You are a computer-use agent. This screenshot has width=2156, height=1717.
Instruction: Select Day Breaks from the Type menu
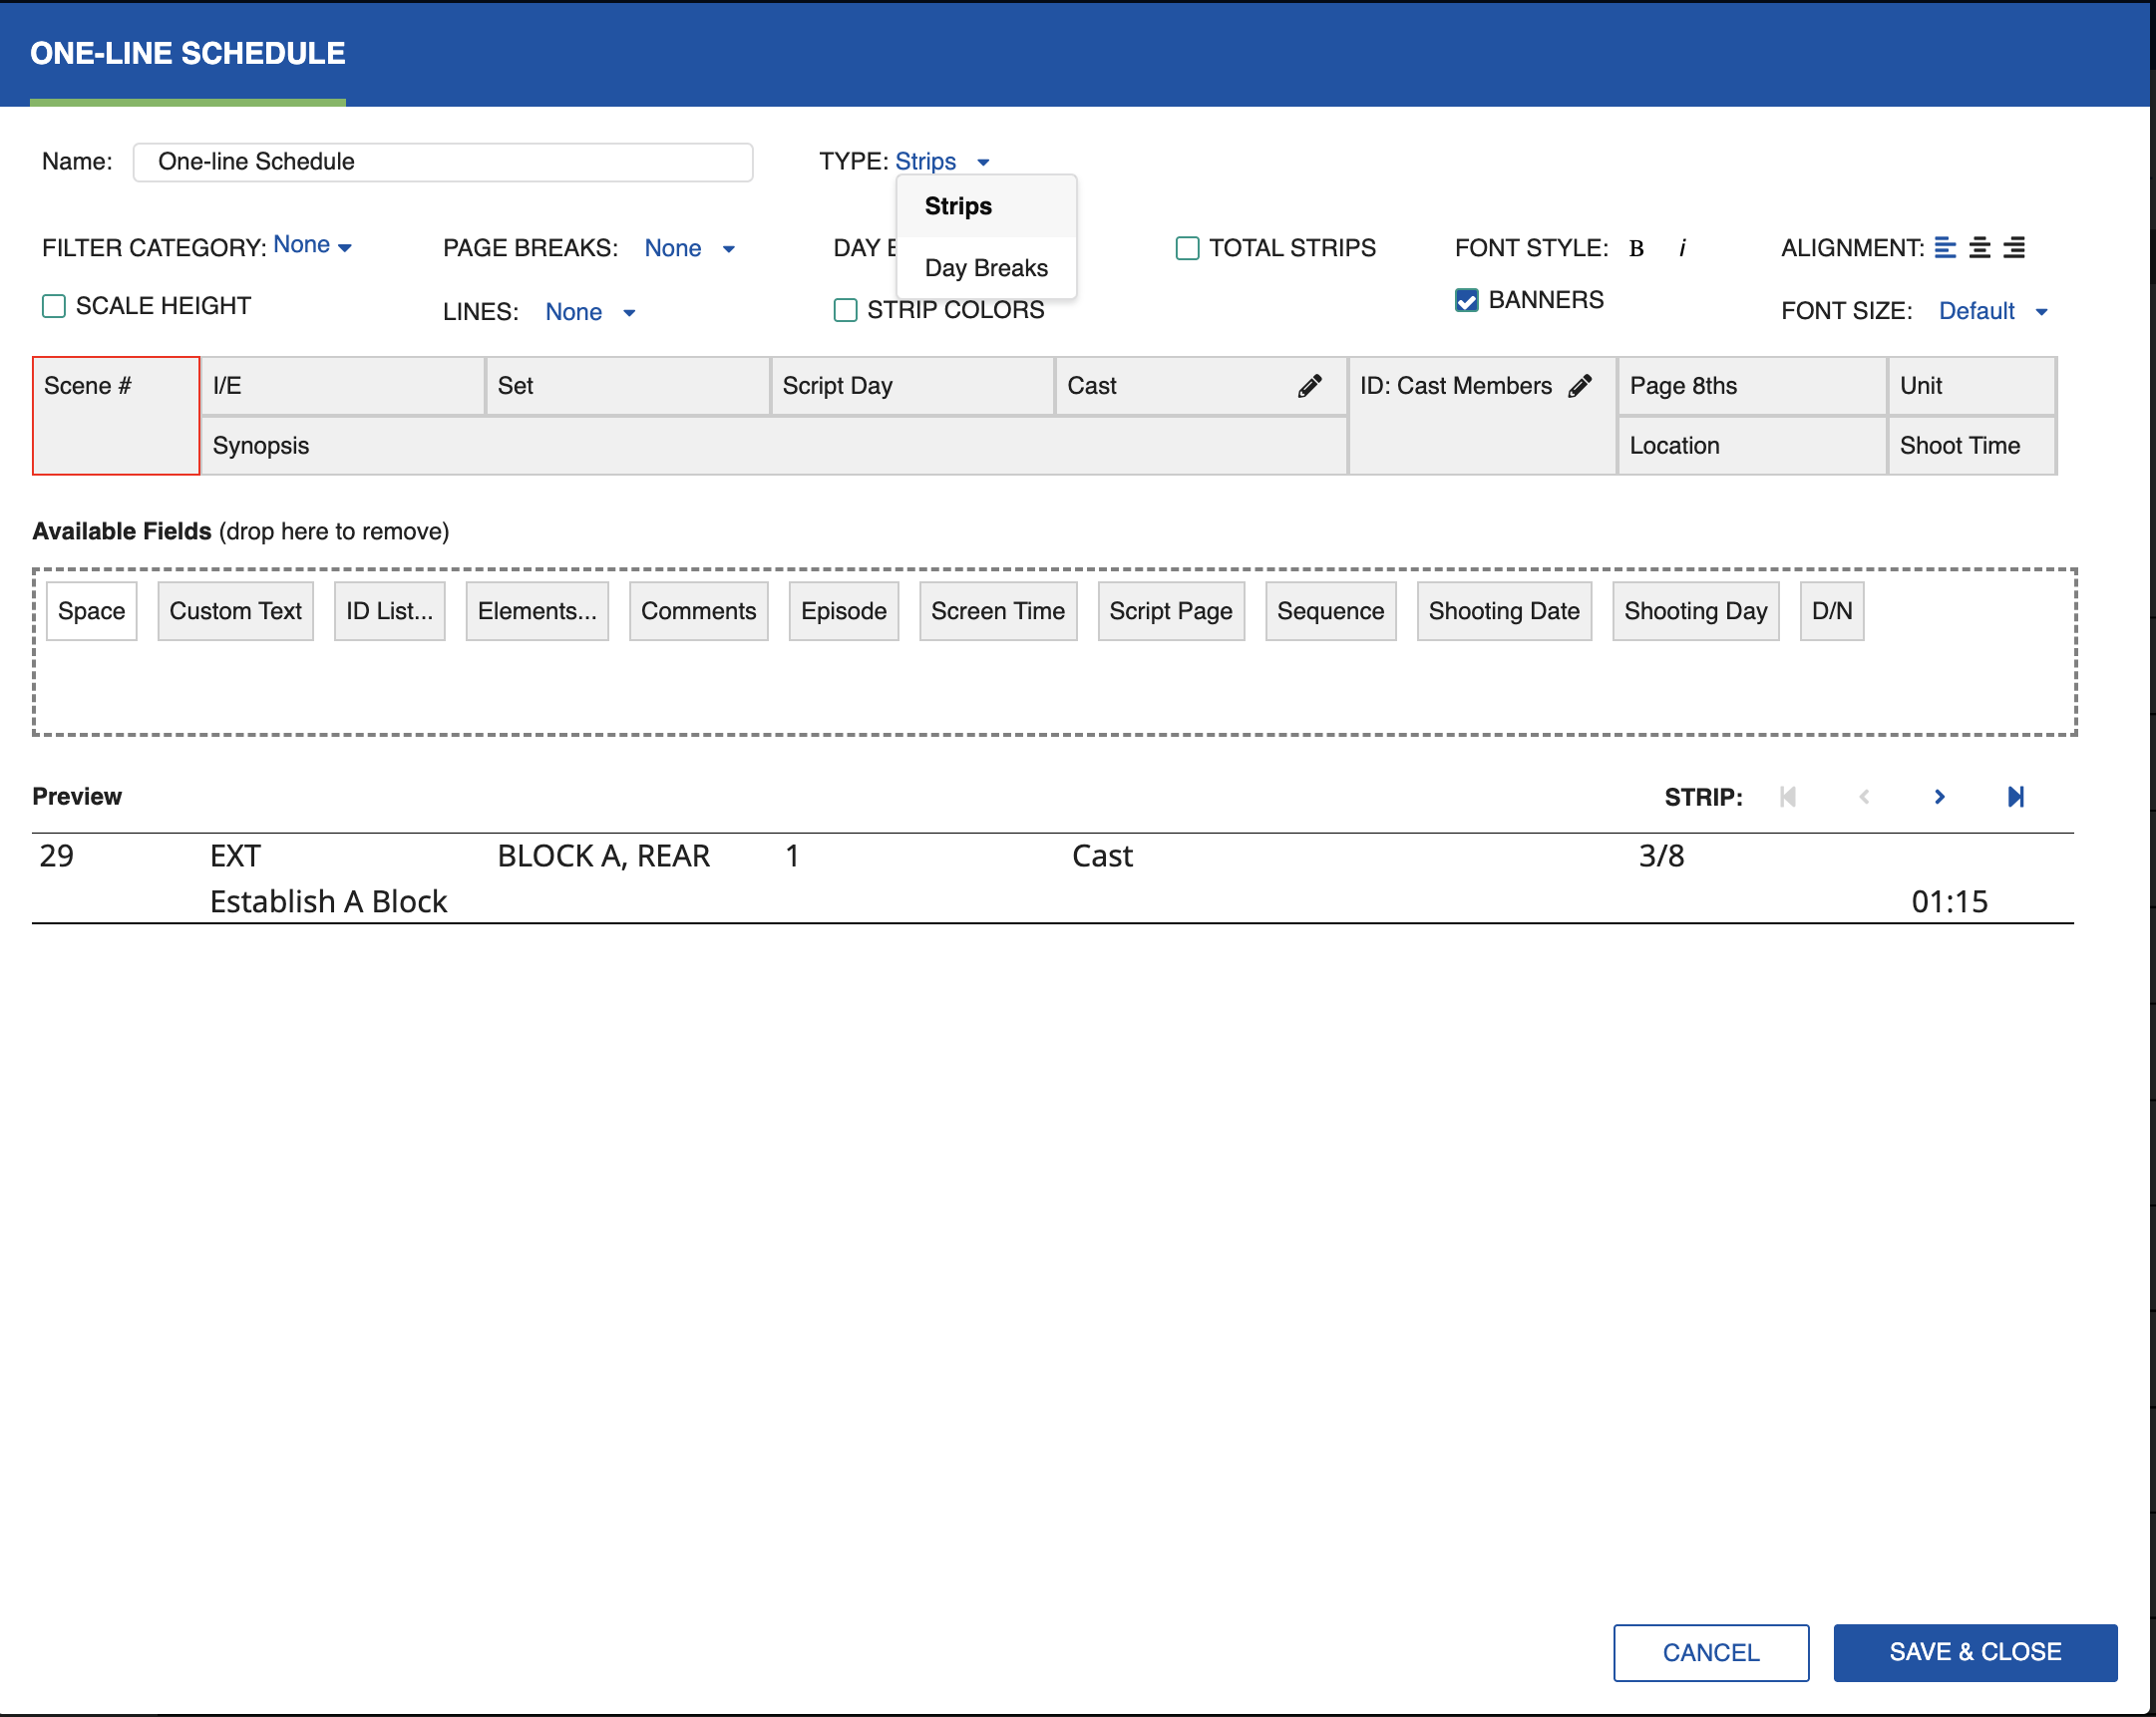986,267
